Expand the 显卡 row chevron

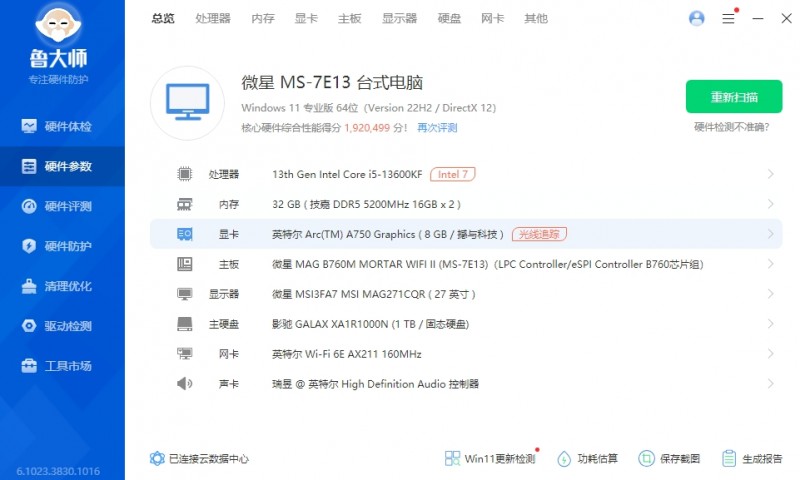(770, 234)
